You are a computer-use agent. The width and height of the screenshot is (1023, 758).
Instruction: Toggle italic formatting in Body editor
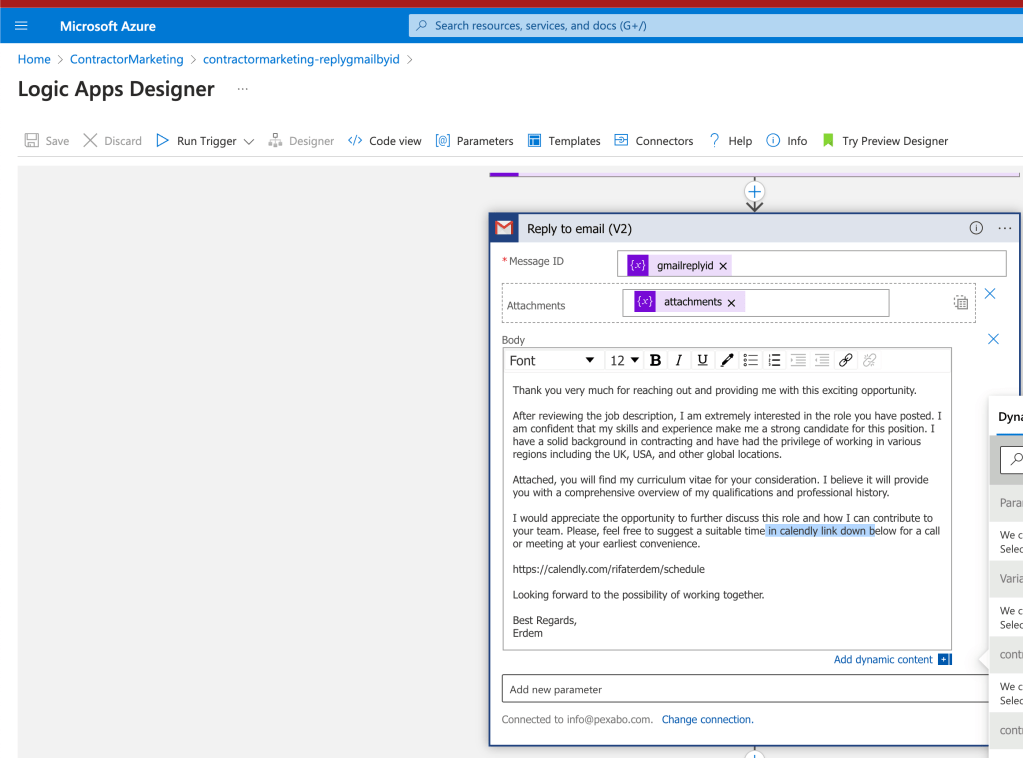tap(679, 360)
